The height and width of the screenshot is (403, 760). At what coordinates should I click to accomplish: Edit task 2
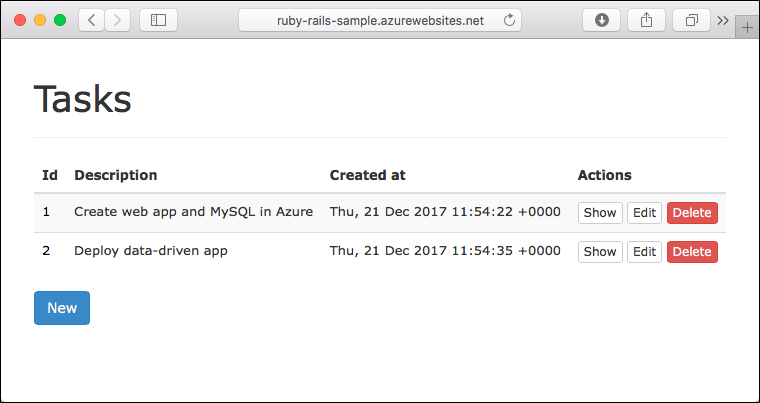(x=645, y=252)
